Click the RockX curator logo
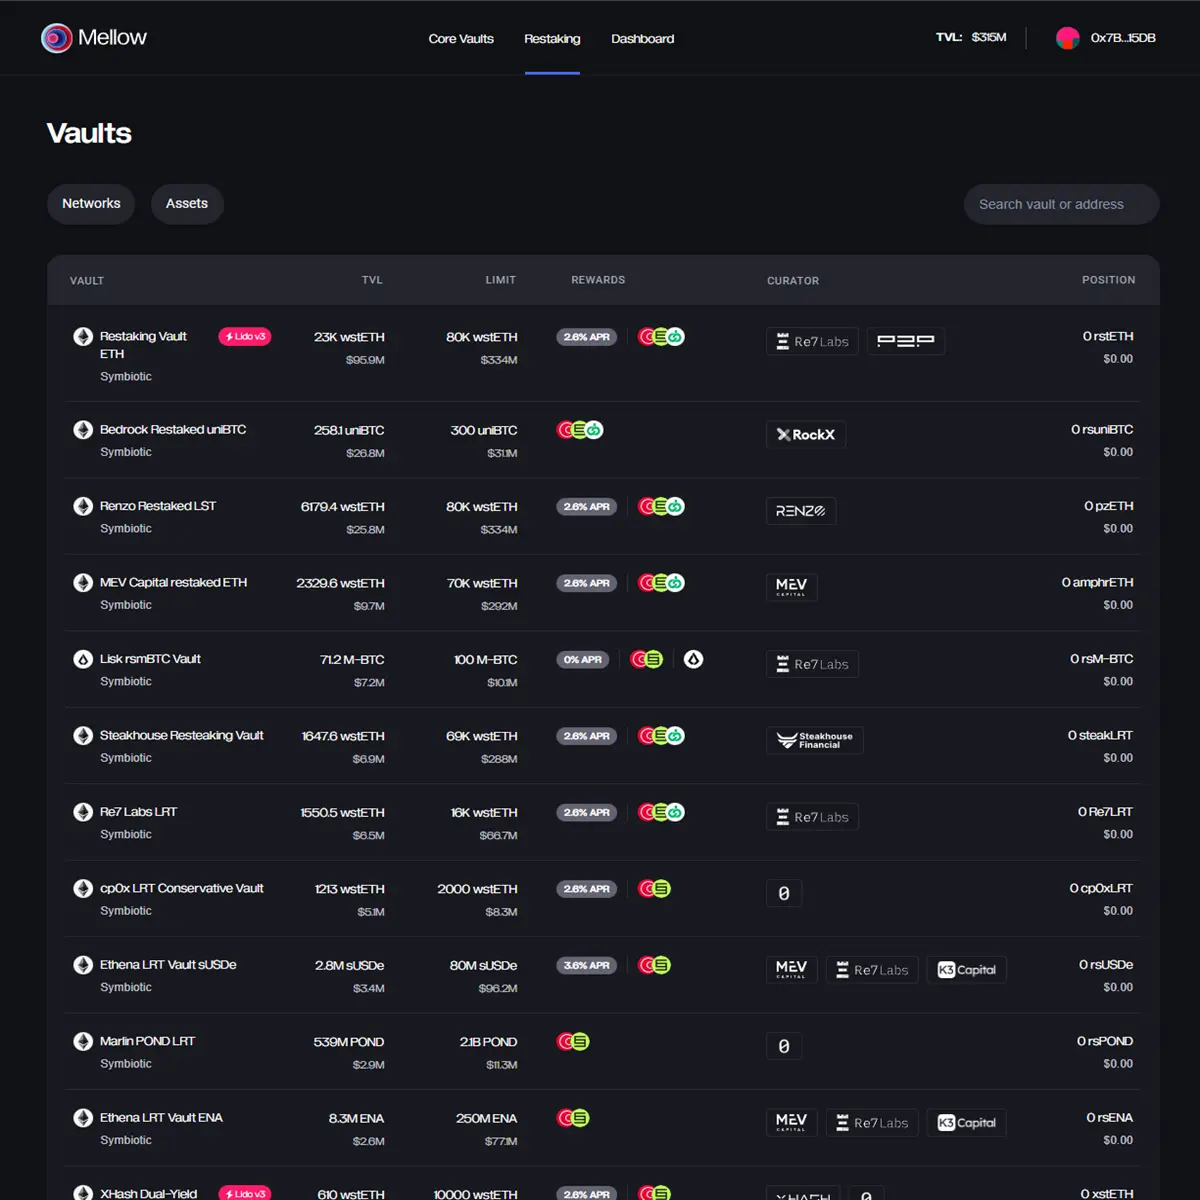Viewport: 1200px width, 1200px height. click(806, 435)
